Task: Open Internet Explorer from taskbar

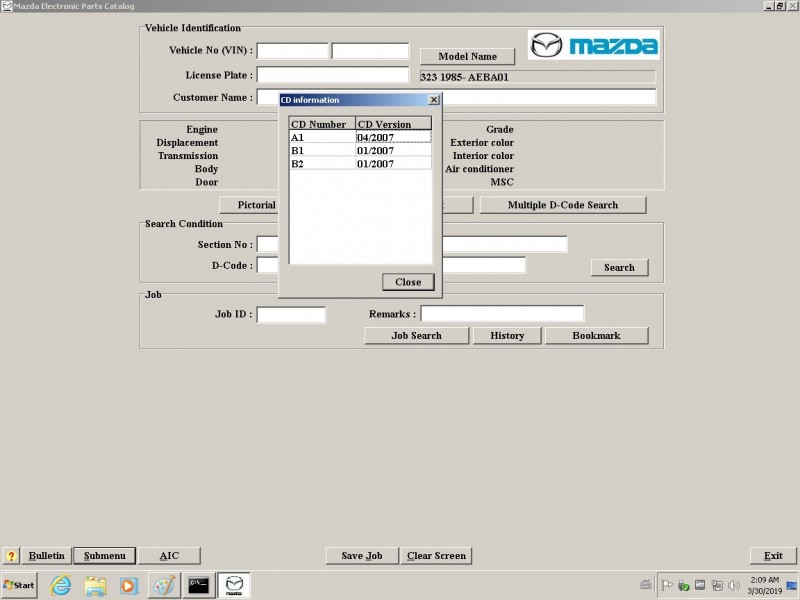Action: click(x=61, y=585)
